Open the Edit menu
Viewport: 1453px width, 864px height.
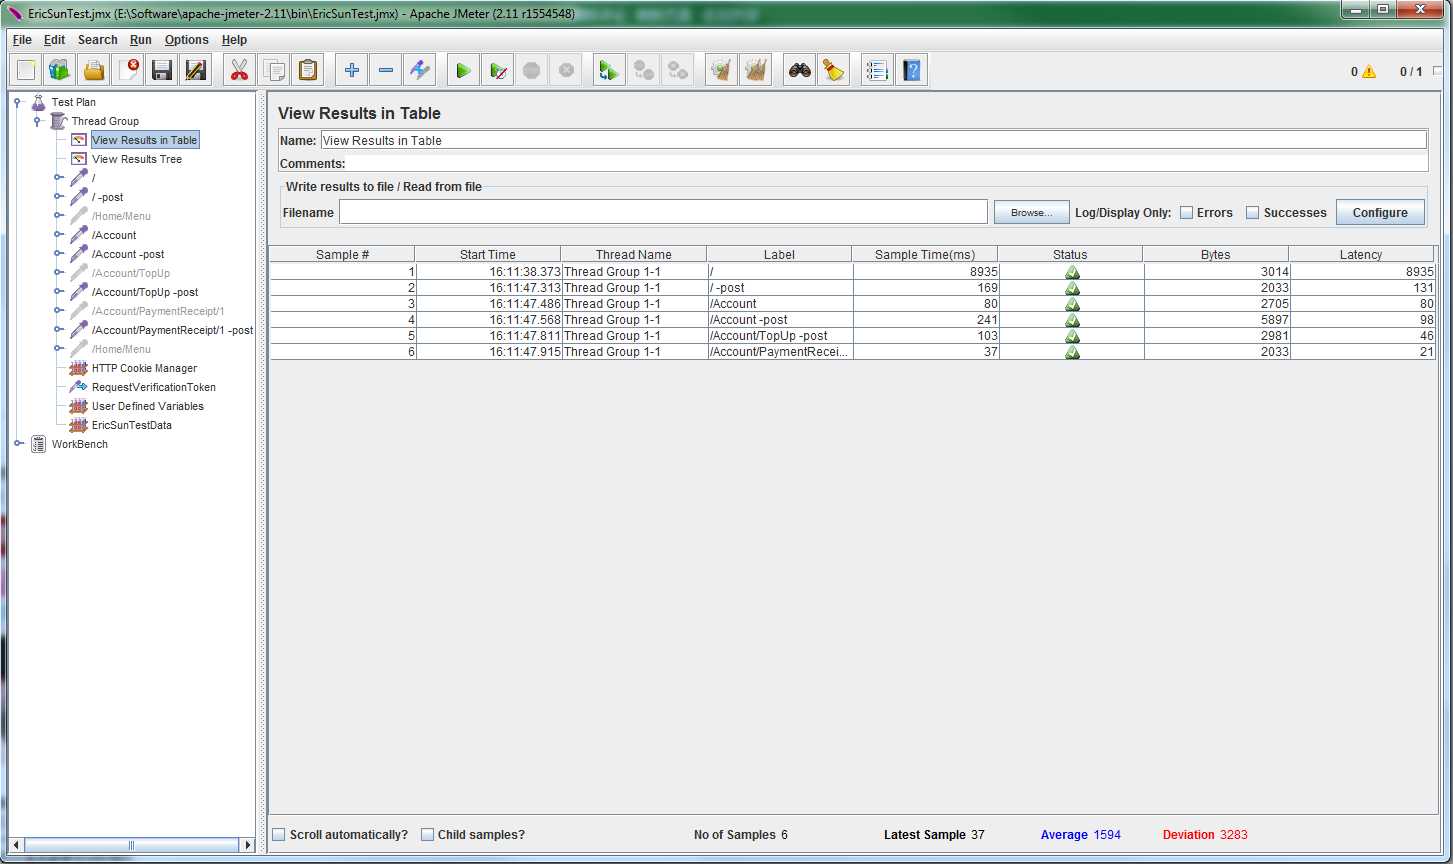tap(54, 40)
